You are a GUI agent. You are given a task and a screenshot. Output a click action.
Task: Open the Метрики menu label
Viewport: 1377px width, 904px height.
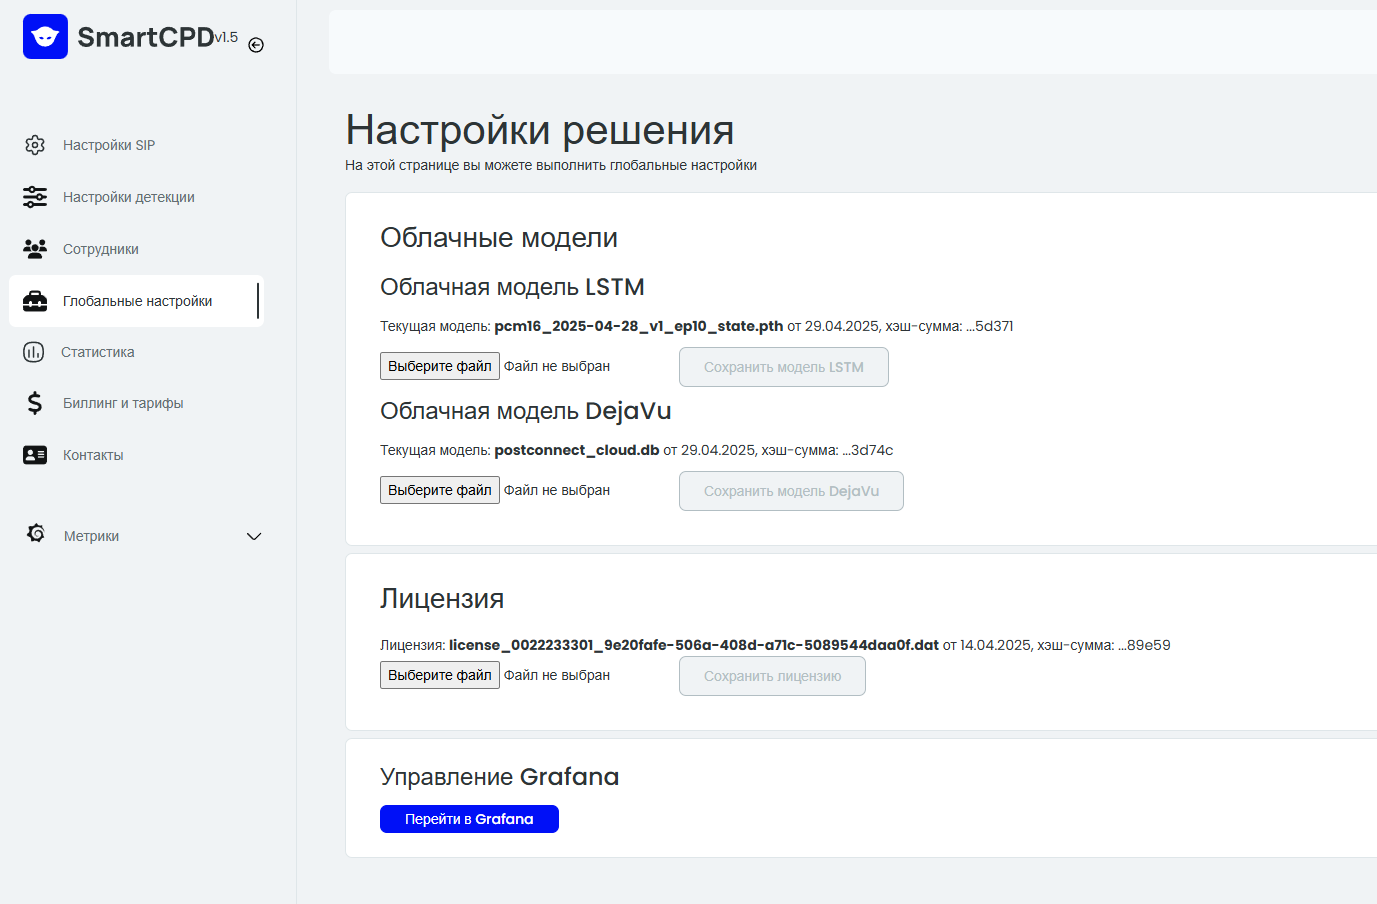click(91, 536)
